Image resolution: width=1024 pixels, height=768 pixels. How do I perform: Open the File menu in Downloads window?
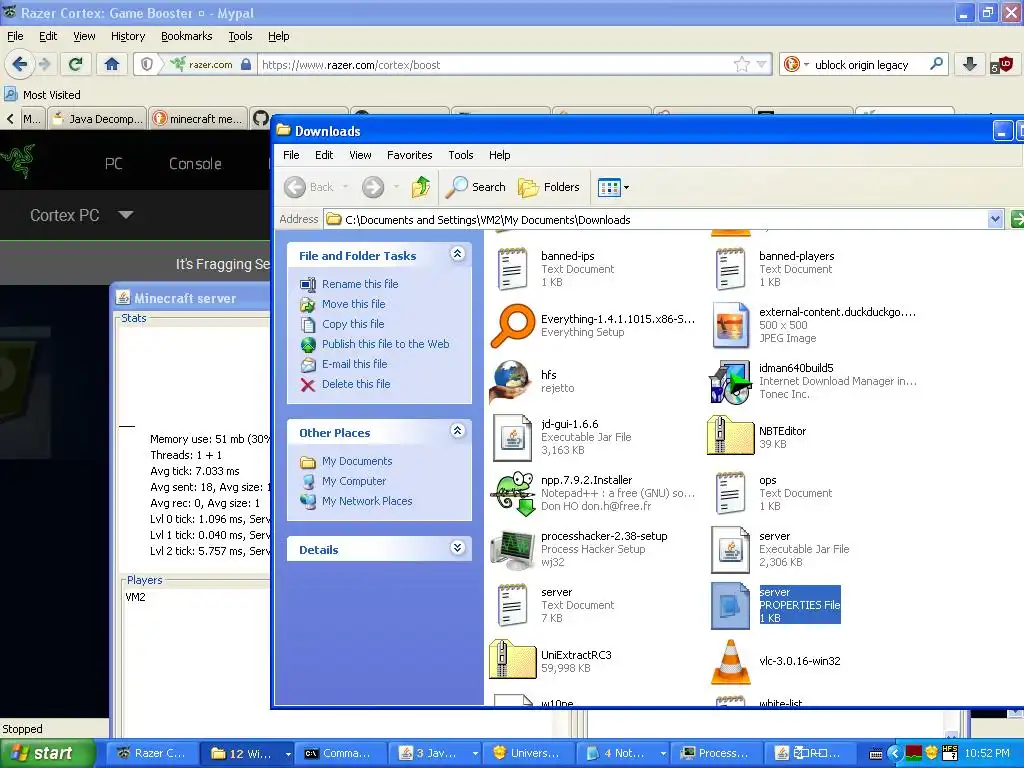tap(291, 155)
